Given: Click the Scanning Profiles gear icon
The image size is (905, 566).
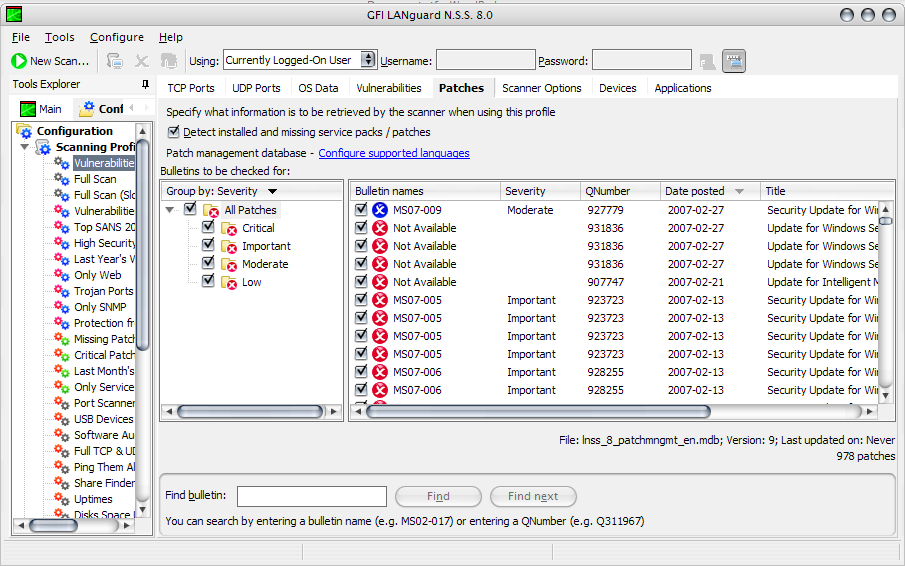Looking at the screenshot, I should click(x=44, y=147).
